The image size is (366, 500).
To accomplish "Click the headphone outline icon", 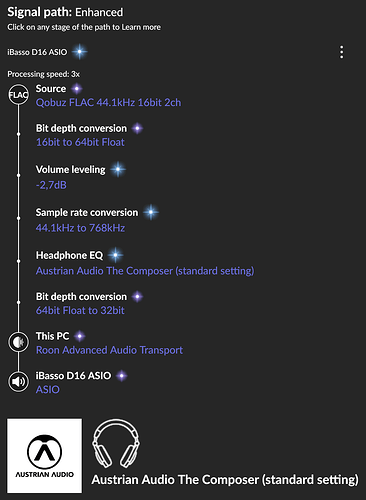I will [116, 443].
